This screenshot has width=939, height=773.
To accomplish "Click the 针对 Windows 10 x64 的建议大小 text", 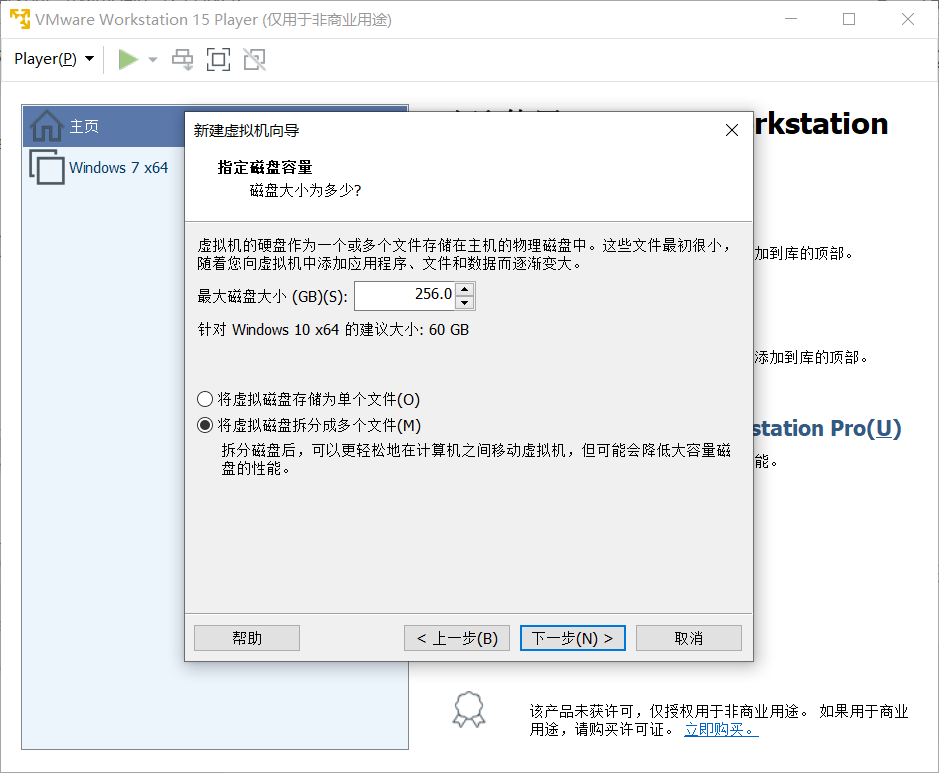I will [x=333, y=330].
